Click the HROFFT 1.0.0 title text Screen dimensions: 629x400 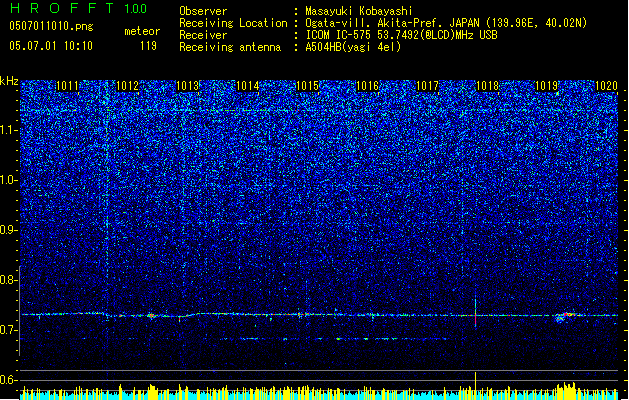coord(78,8)
